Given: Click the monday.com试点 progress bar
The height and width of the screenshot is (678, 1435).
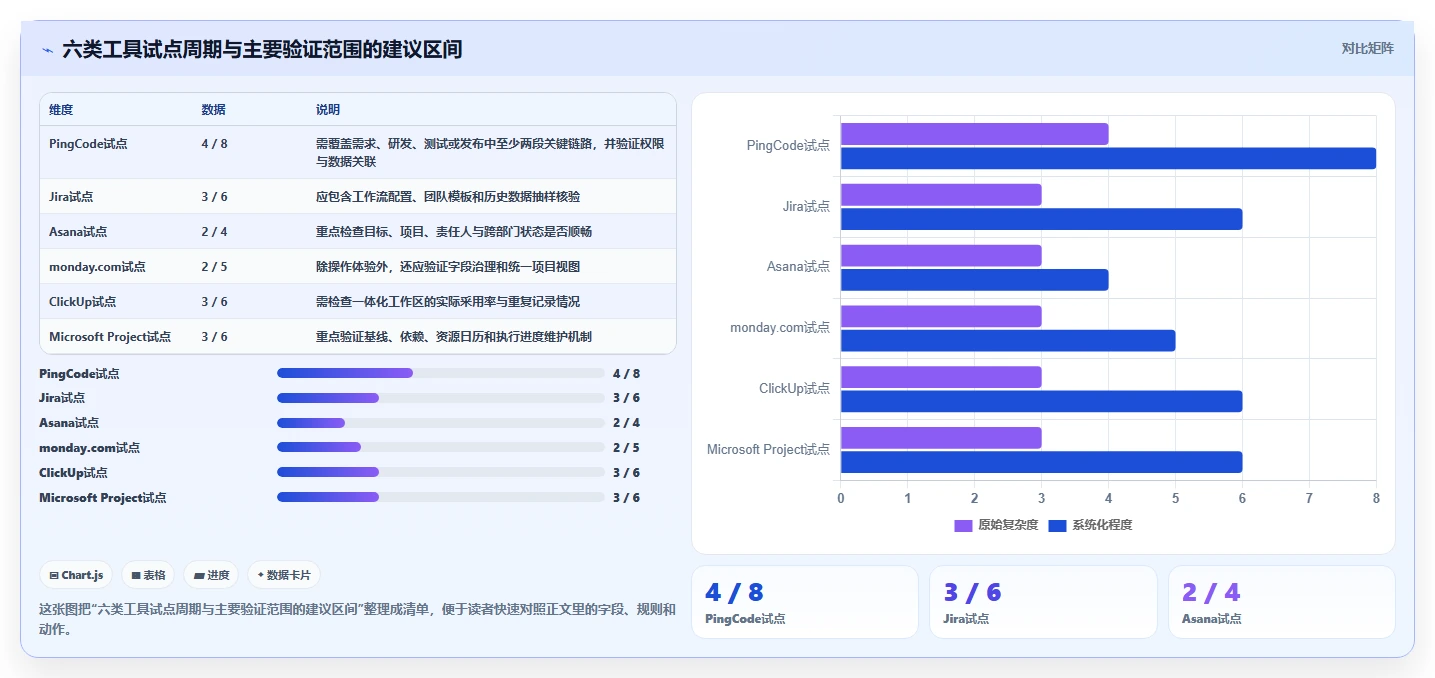Looking at the screenshot, I should pyautogui.click(x=441, y=447).
